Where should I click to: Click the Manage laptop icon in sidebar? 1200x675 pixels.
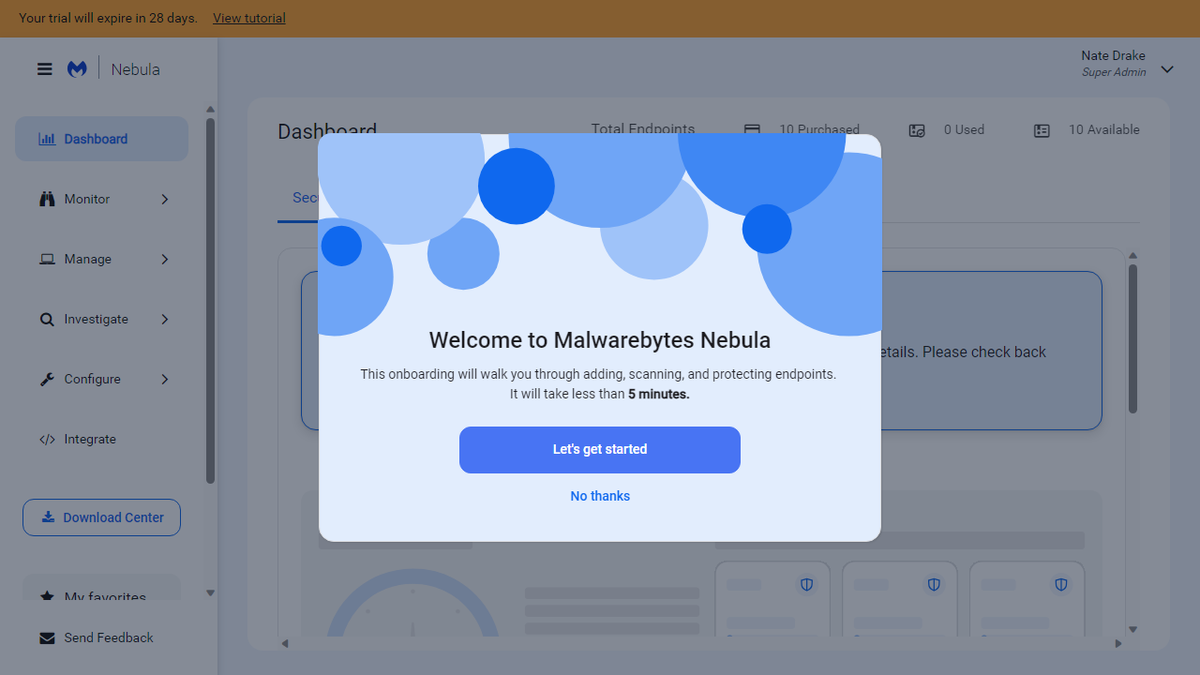click(46, 258)
